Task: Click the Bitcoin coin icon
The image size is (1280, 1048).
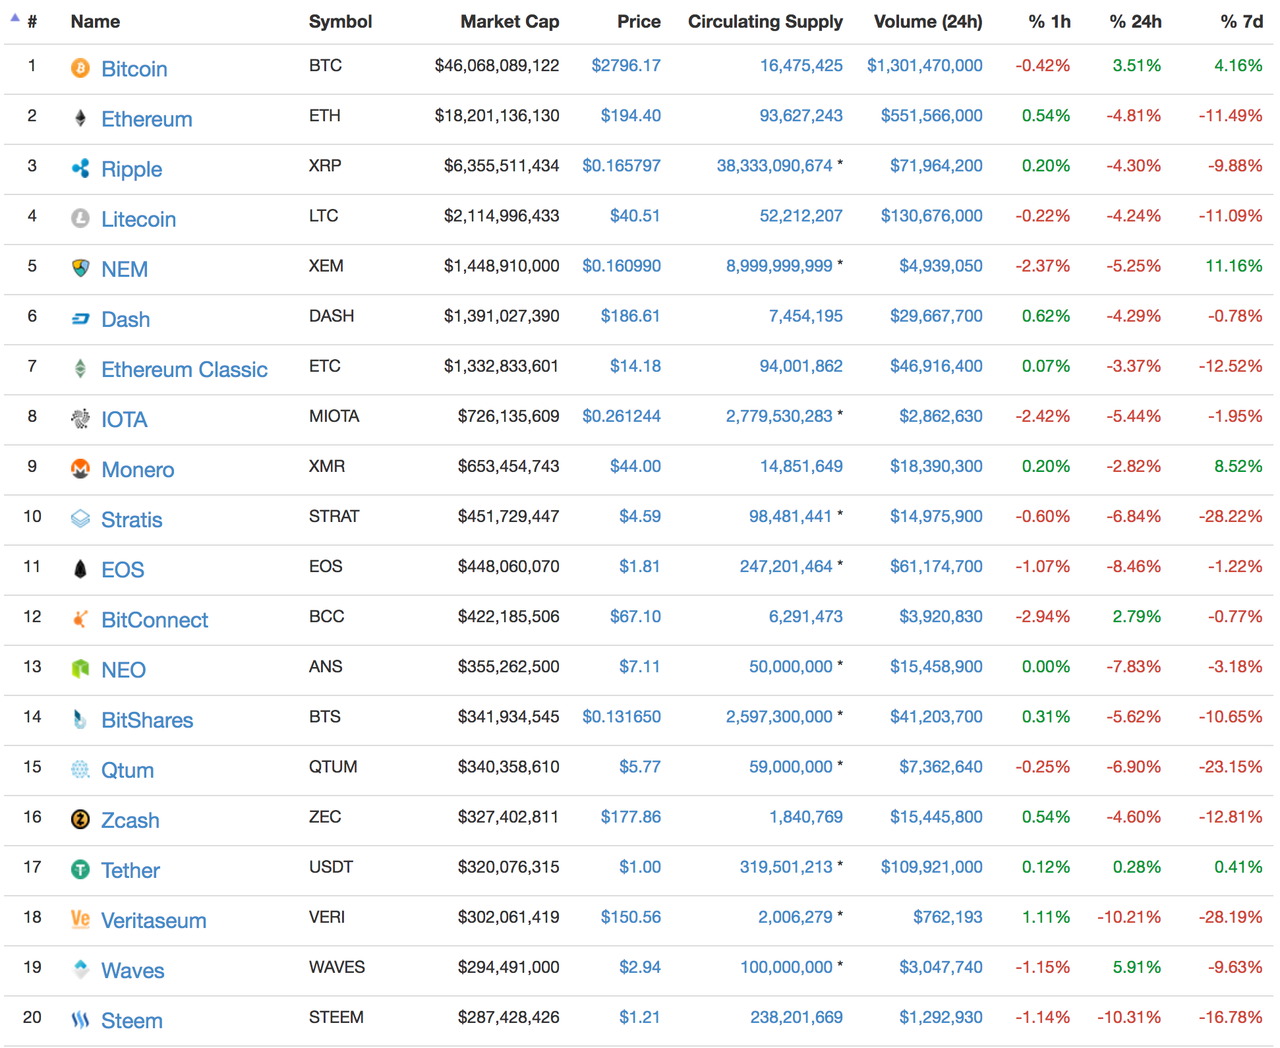Action: pyautogui.click(x=80, y=68)
